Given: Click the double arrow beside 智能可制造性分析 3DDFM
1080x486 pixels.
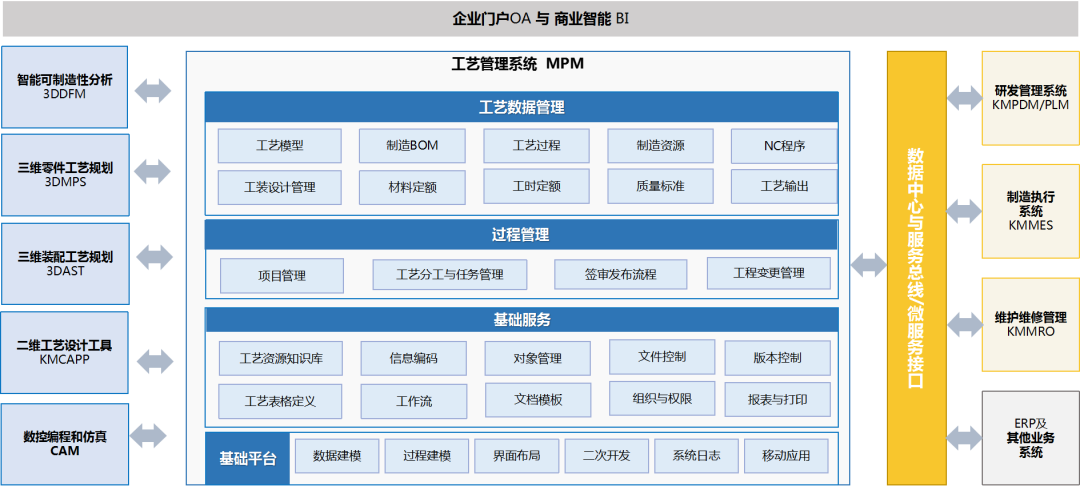Looking at the screenshot, I should point(153,90).
